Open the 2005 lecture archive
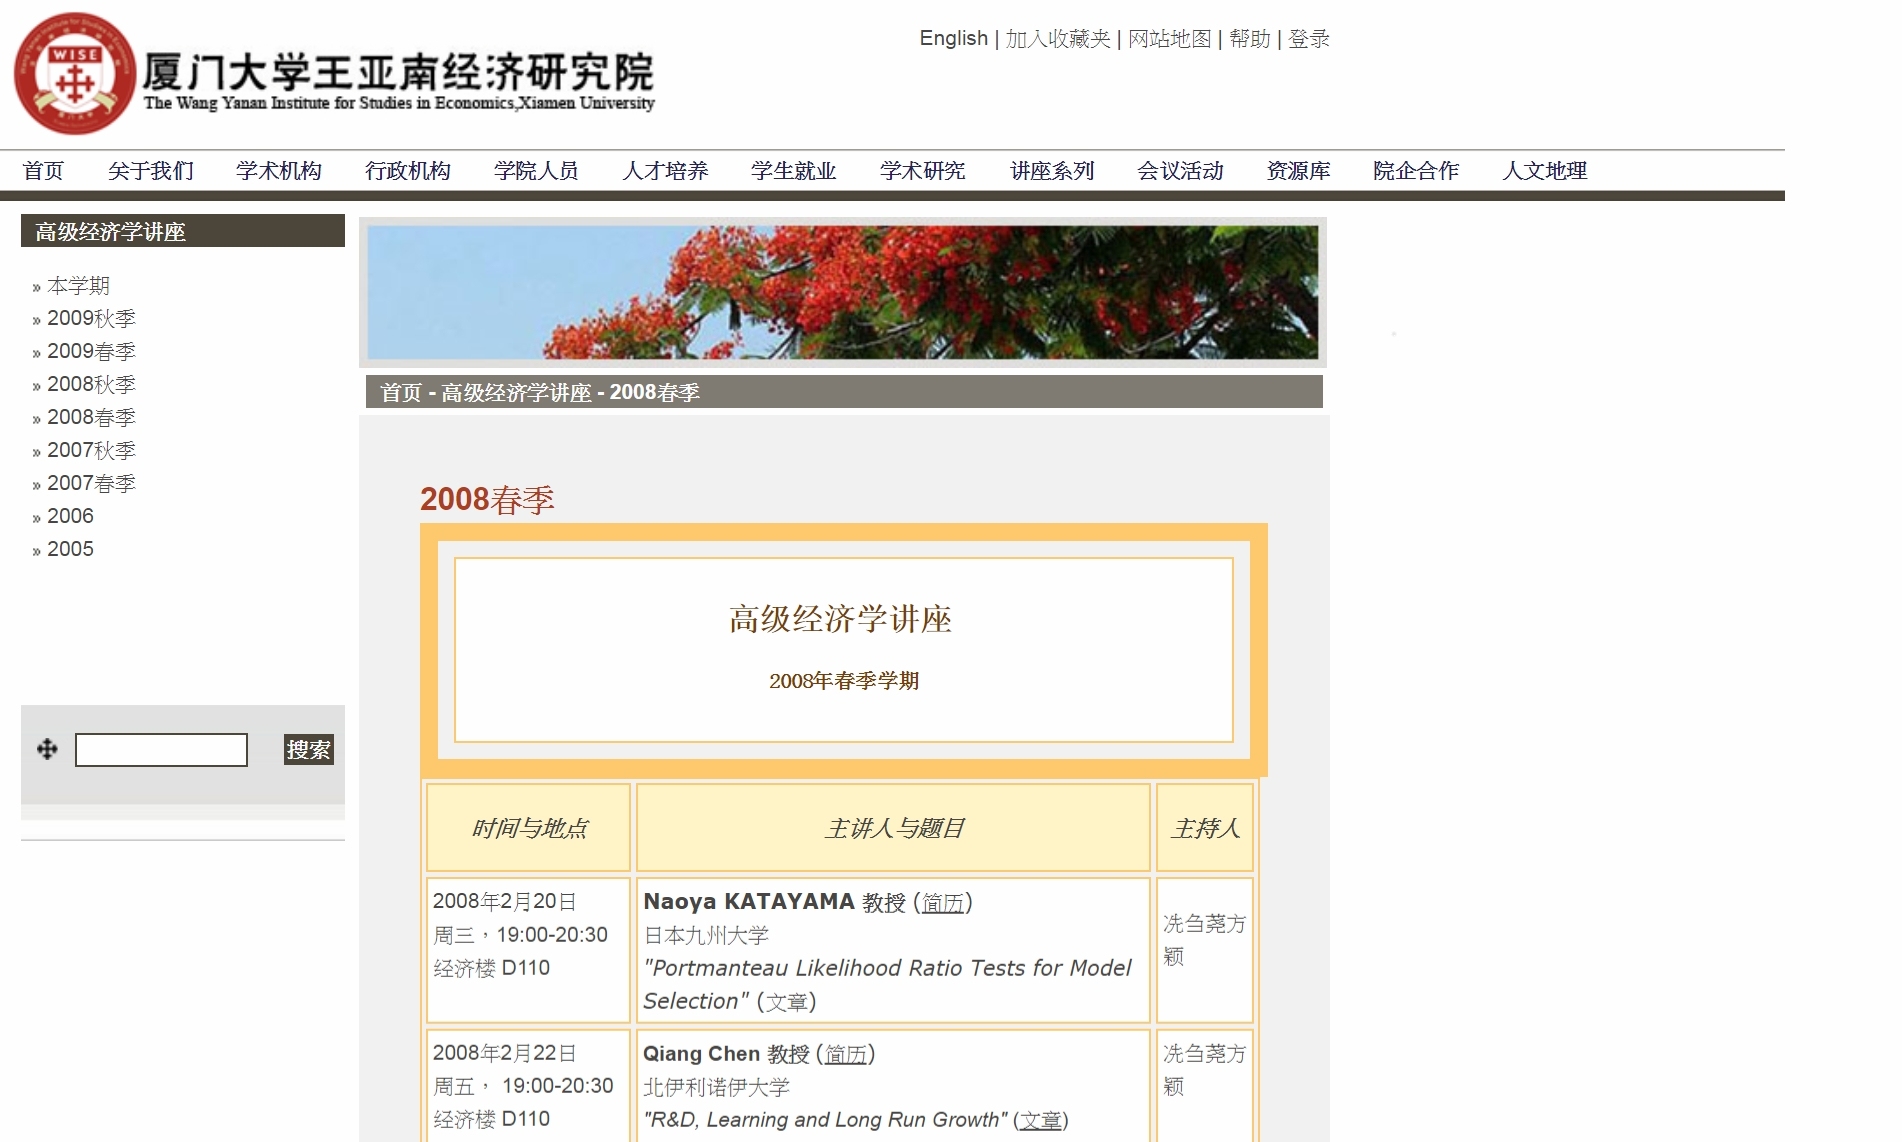The height and width of the screenshot is (1142, 1902). coord(70,550)
